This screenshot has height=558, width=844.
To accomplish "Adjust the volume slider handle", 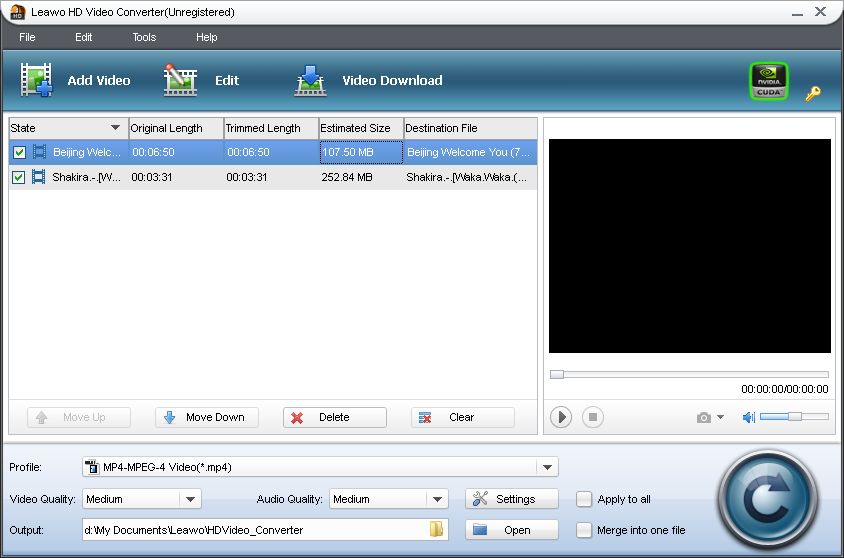I will coord(794,416).
